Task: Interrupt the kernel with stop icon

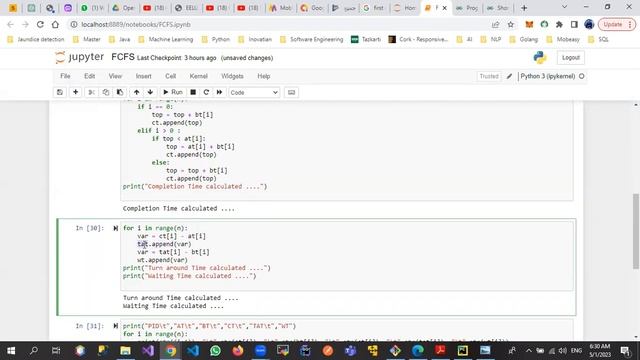Action: 193,92
